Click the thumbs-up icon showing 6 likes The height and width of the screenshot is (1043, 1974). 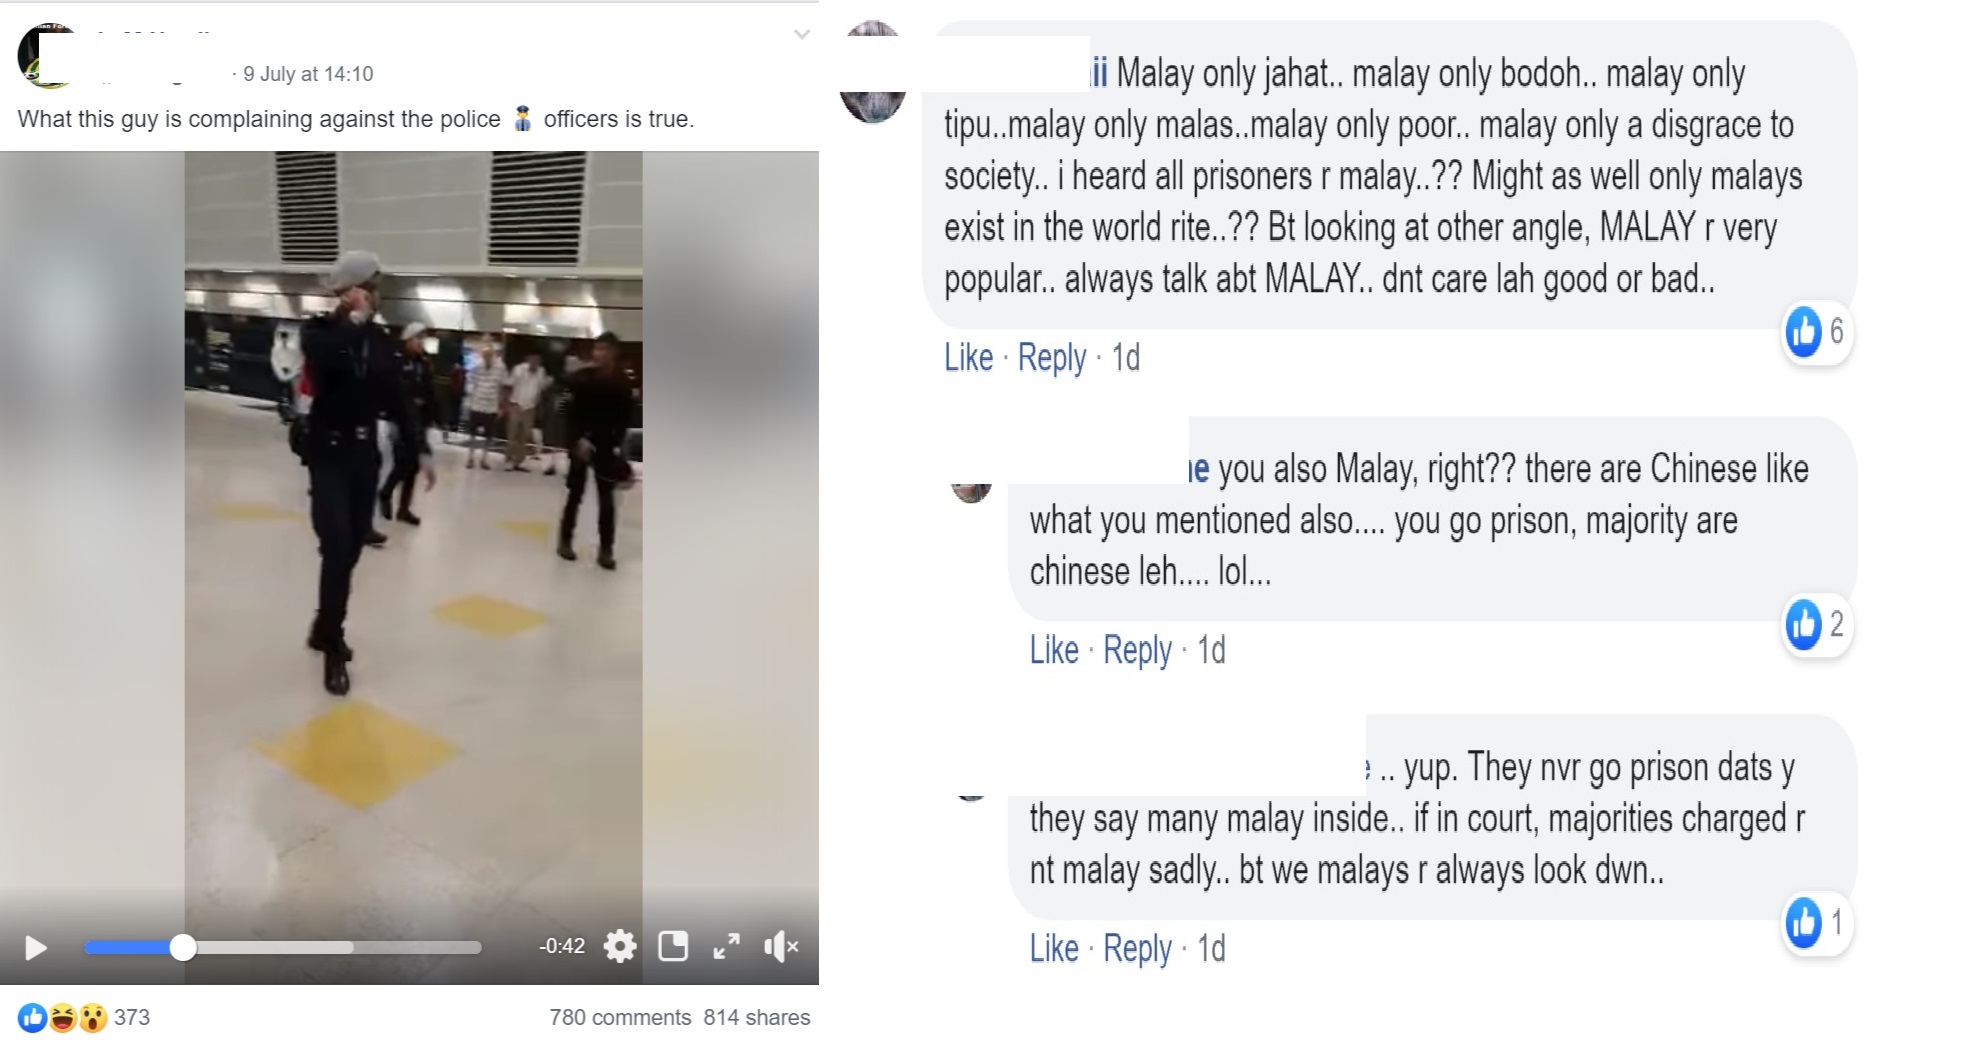pyautogui.click(x=1804, y=331)
